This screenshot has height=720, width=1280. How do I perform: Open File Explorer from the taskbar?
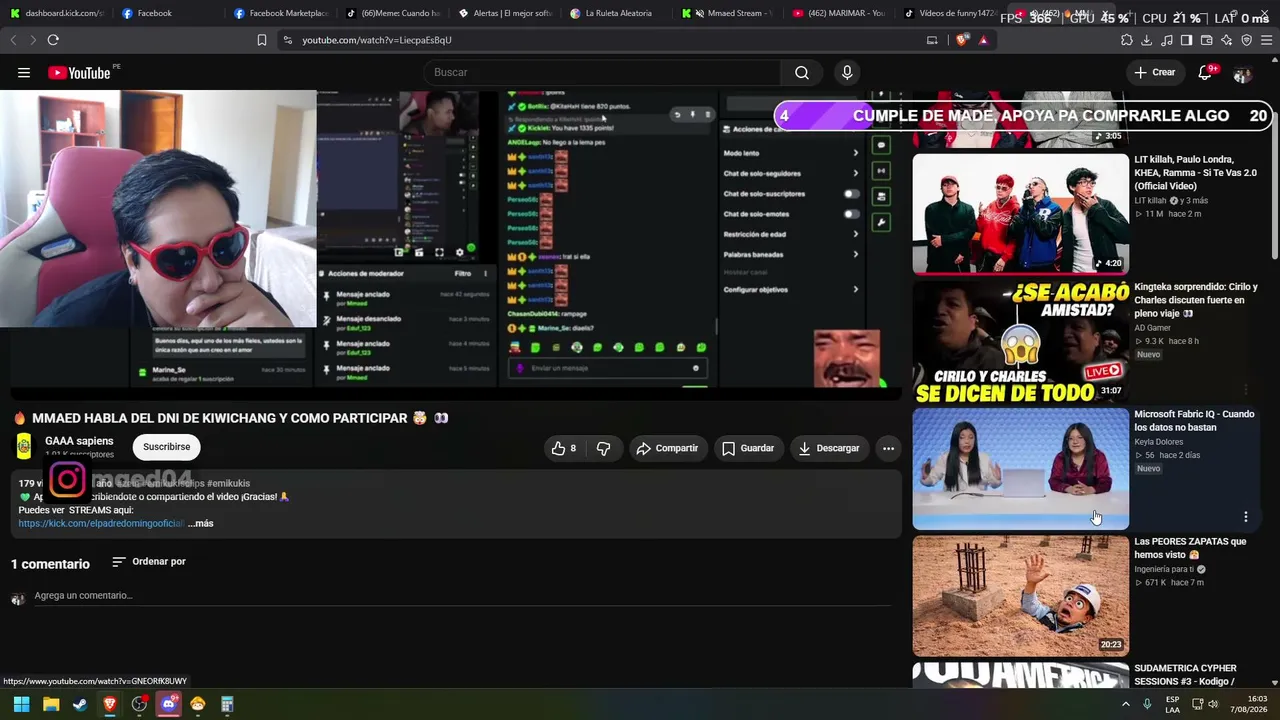(51, 704)
